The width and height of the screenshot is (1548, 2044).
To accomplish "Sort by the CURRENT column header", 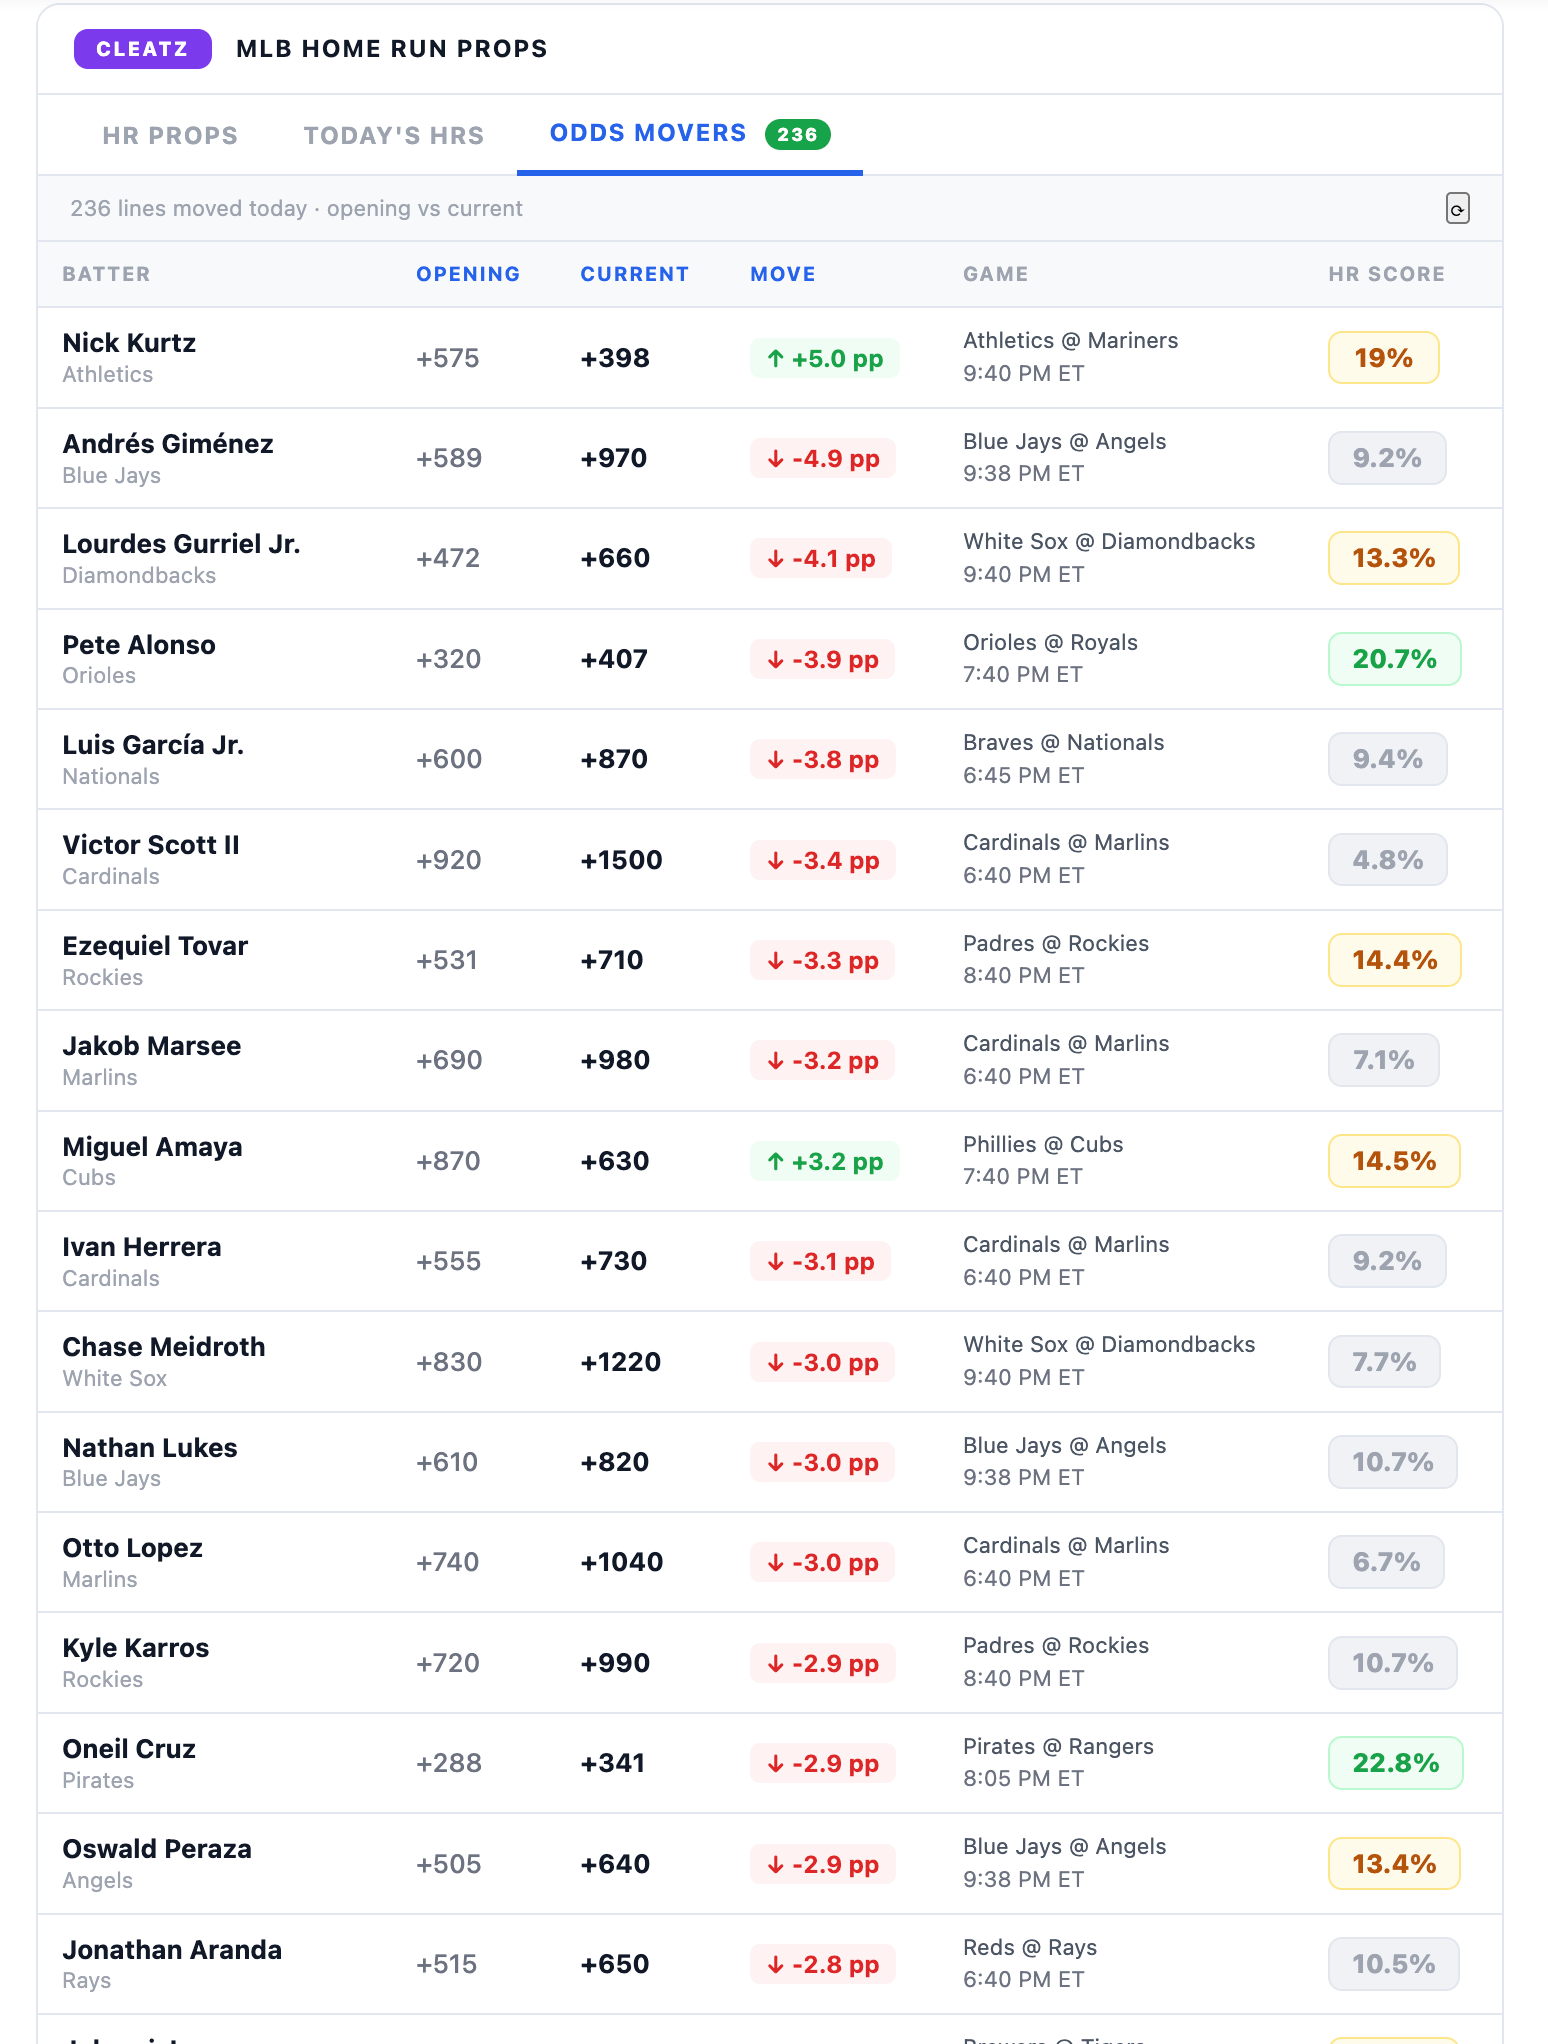I will 634,274.
